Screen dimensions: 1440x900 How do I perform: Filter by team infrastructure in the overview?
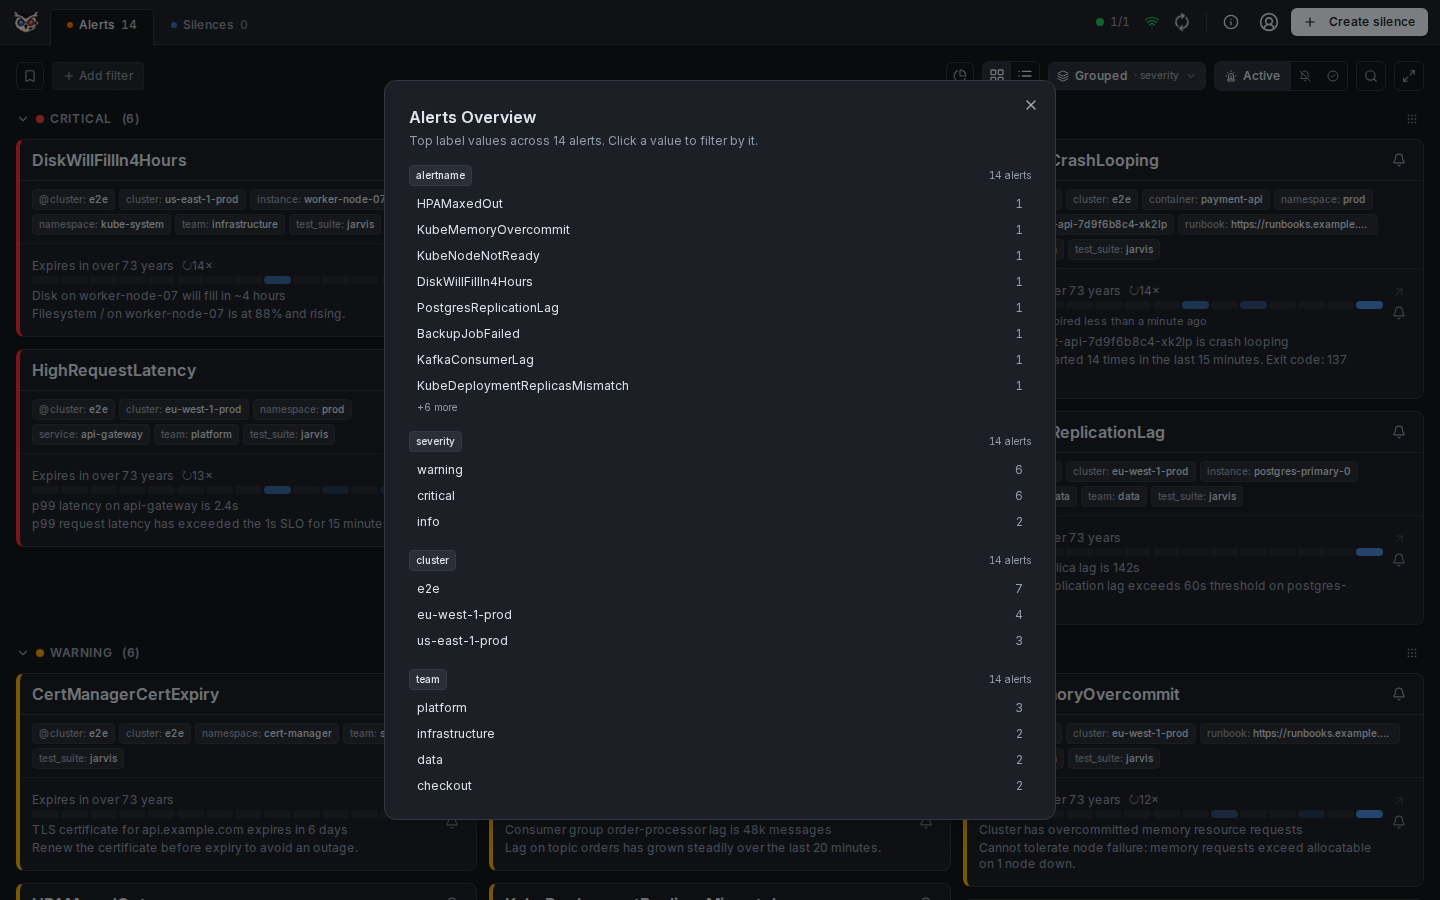pyautogui.click(x=720, y=734)
